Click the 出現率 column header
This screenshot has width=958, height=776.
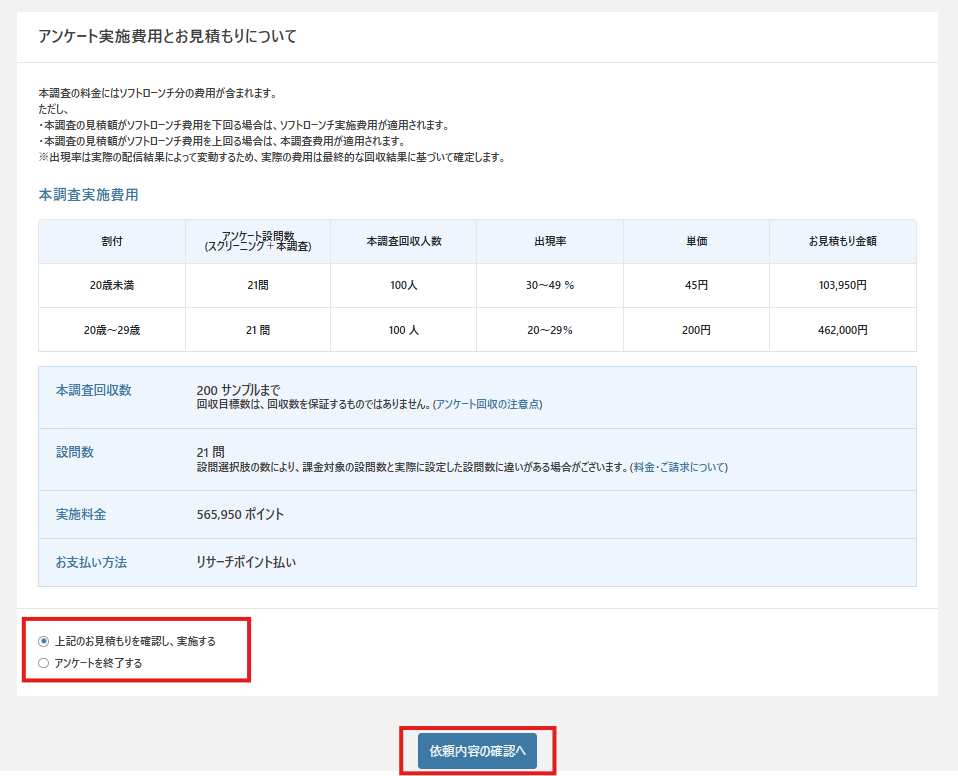tap(549, 242)
